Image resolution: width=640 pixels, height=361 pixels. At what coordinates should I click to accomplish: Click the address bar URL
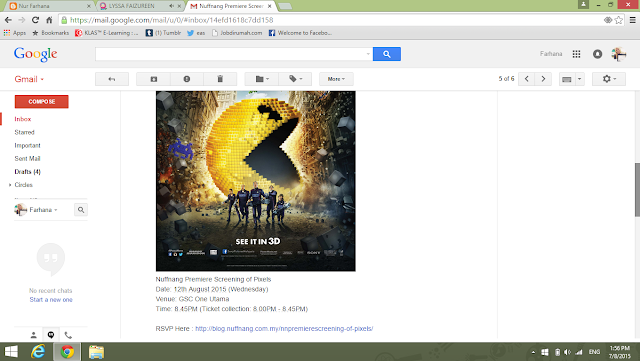click(x=171, y=20)
